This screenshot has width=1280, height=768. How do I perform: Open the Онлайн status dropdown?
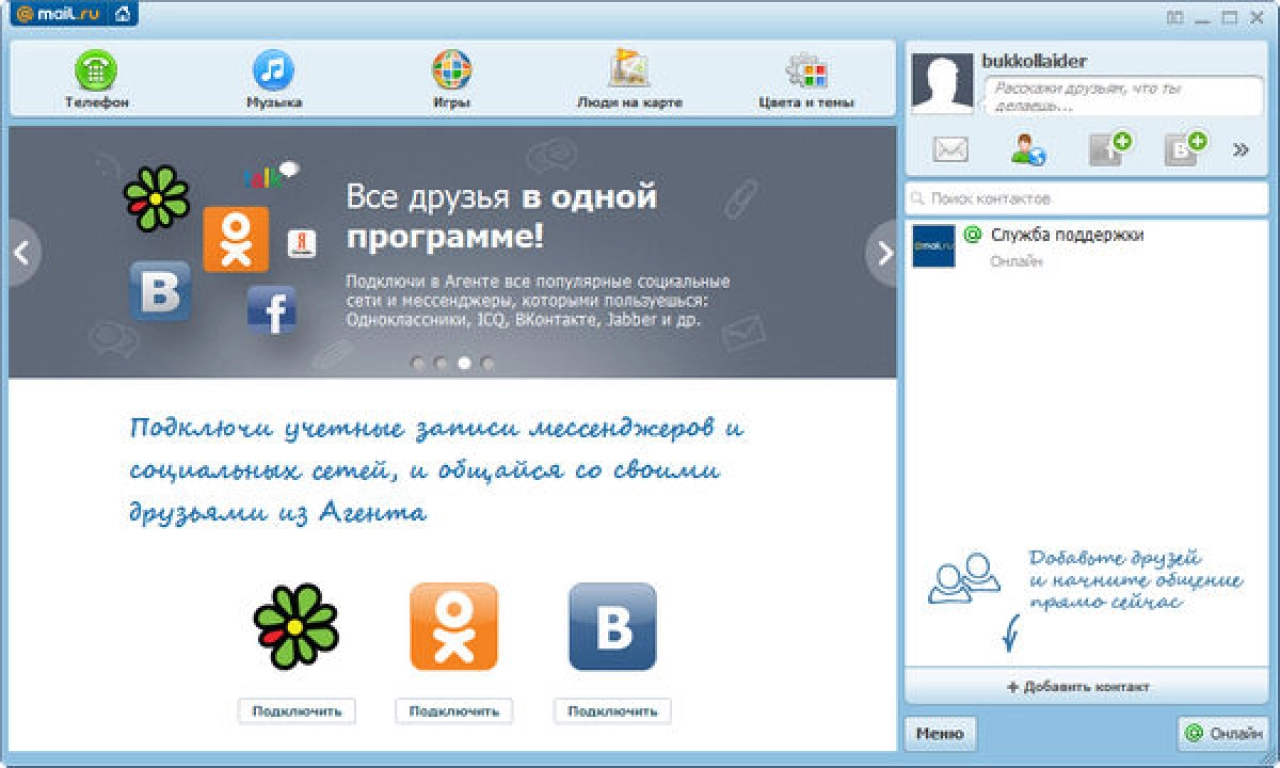pyautogui.click(x=1223, y=734)
